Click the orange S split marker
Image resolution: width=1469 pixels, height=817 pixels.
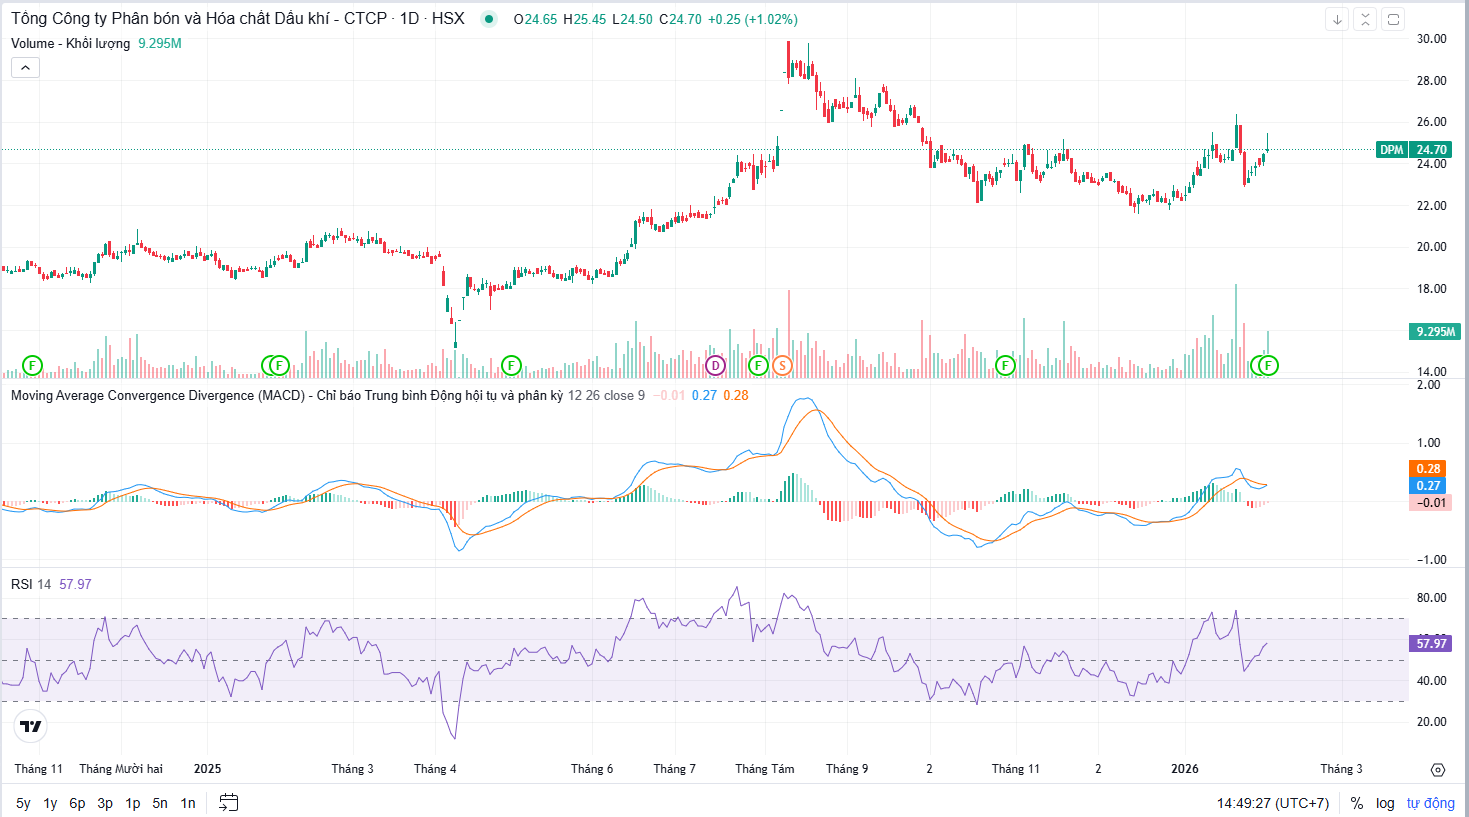[782, 365]
